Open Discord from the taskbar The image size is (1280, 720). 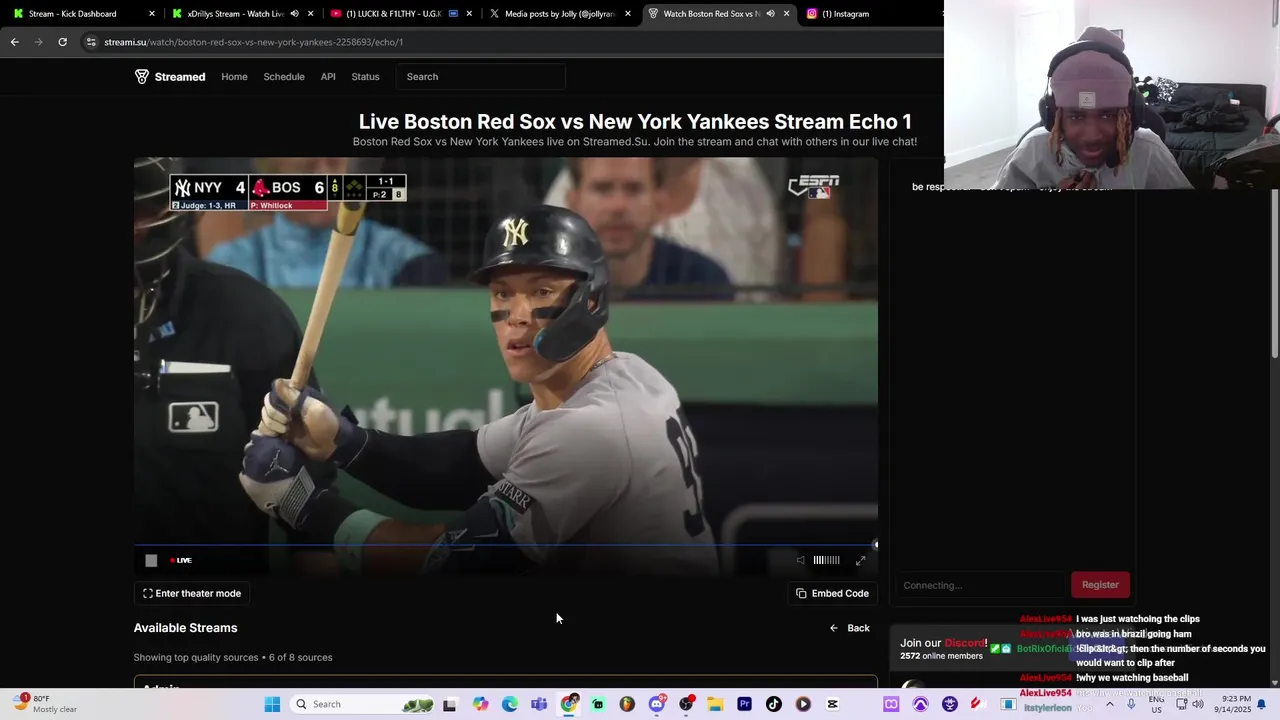[x=657, y=704]
